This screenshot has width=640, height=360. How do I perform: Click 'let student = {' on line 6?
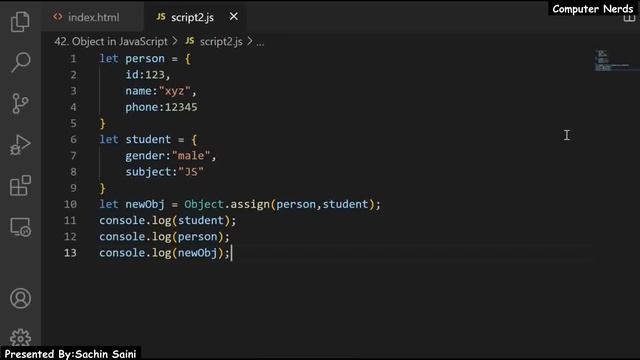point(148,140)
